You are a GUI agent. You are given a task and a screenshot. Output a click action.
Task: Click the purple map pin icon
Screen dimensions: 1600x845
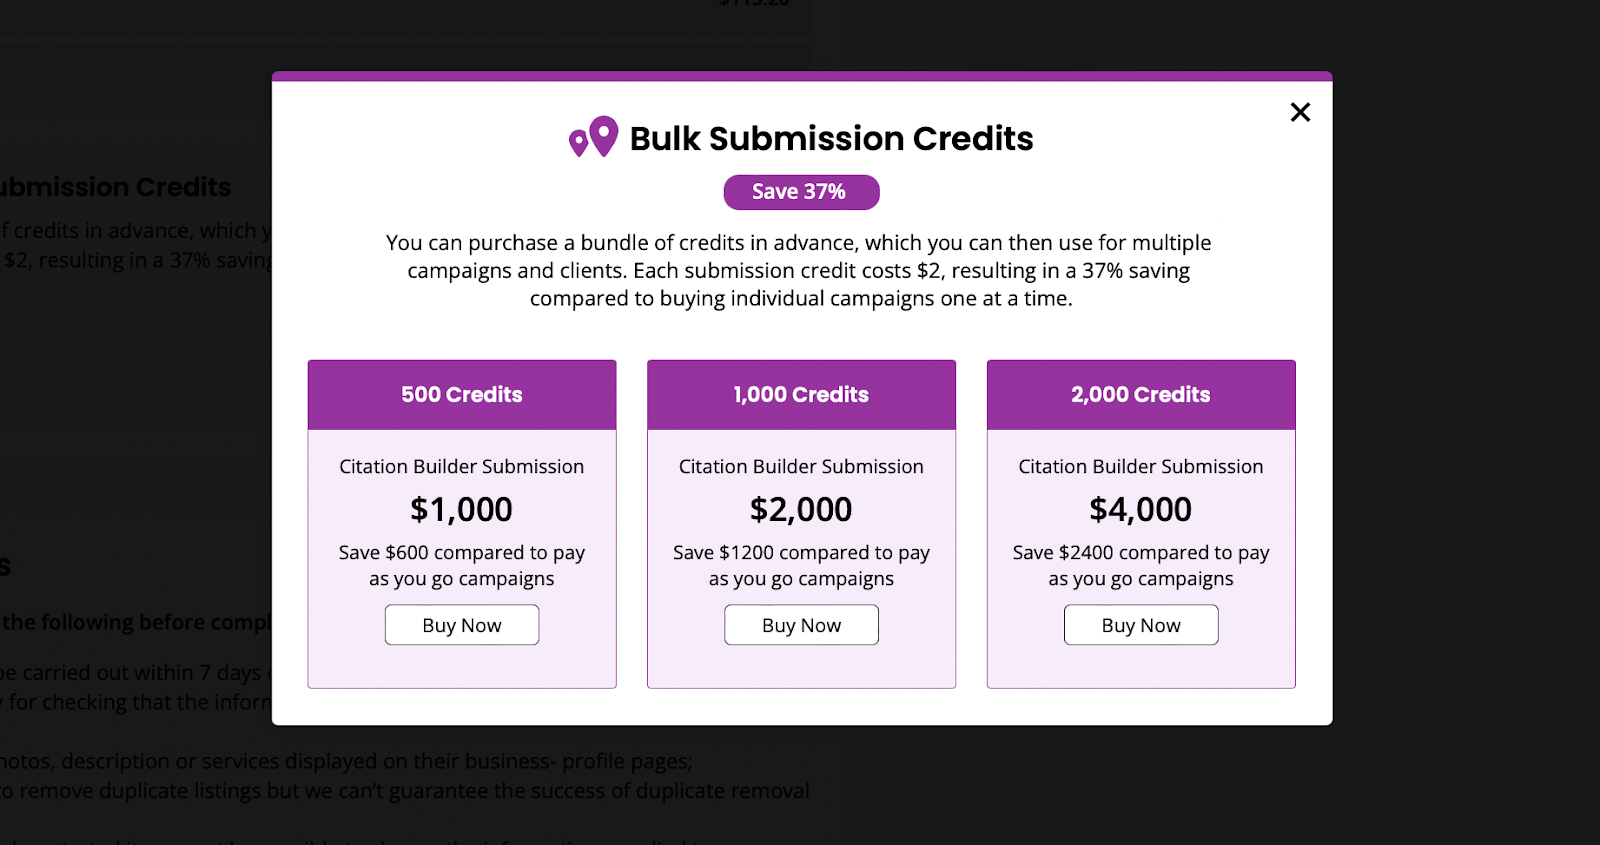pyautogui.click(x=594, y=137)
